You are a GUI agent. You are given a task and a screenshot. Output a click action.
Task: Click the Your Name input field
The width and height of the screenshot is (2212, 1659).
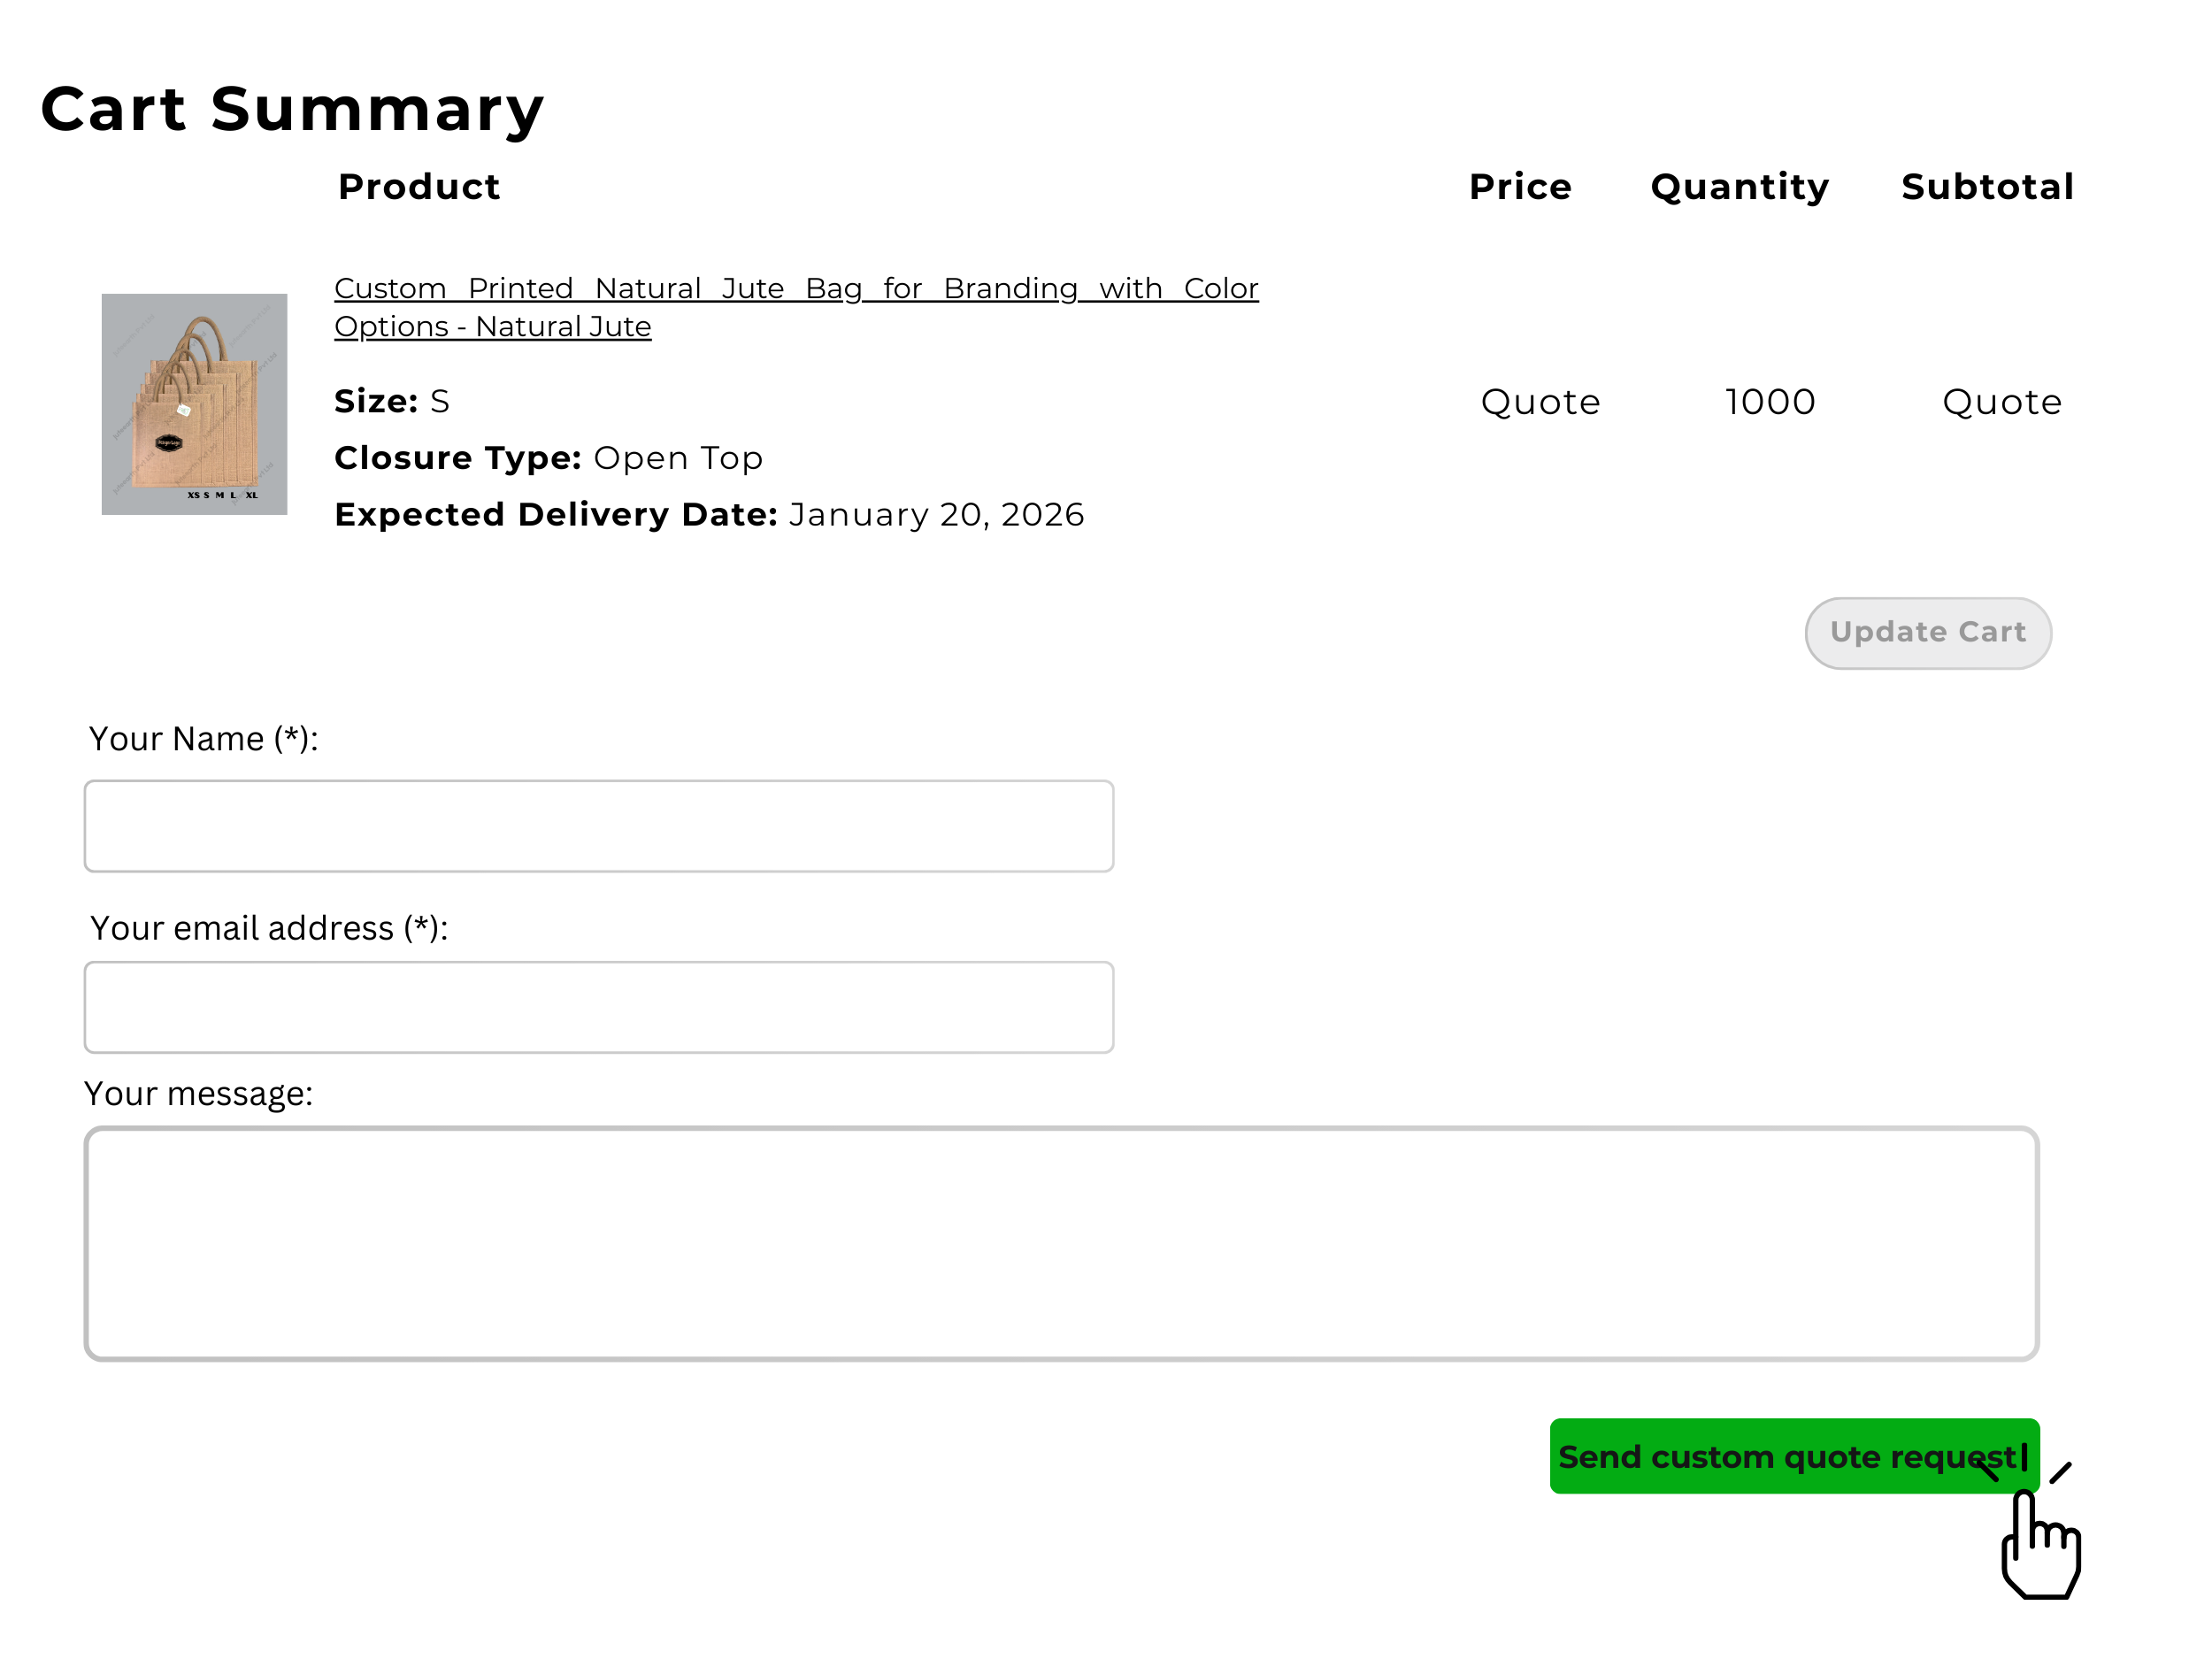click(x=598, y=825)
